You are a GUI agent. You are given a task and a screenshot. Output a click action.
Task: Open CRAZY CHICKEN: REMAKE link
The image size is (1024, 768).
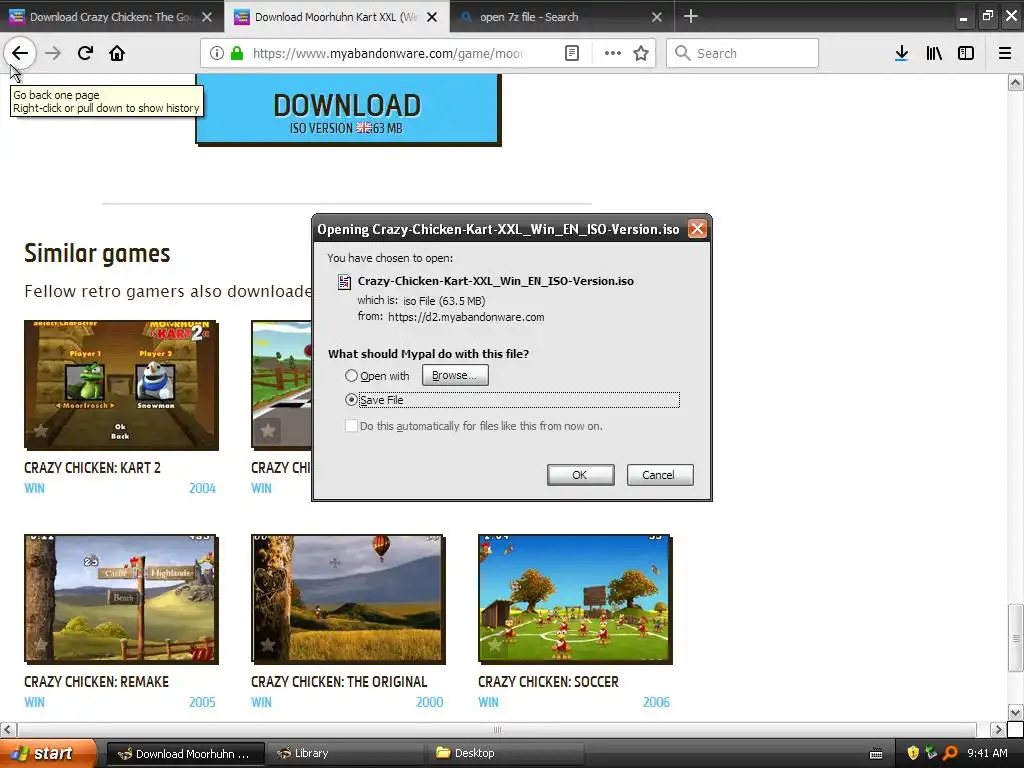pyautogui.click(x=96, y=682)
